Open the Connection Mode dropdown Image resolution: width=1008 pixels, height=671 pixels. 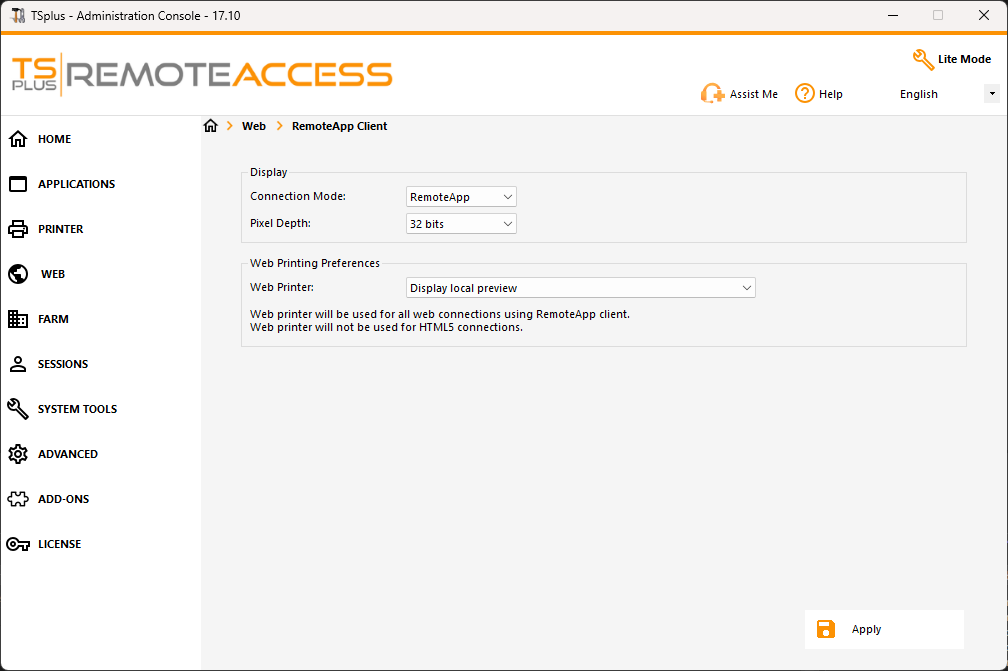coord(460,196)
